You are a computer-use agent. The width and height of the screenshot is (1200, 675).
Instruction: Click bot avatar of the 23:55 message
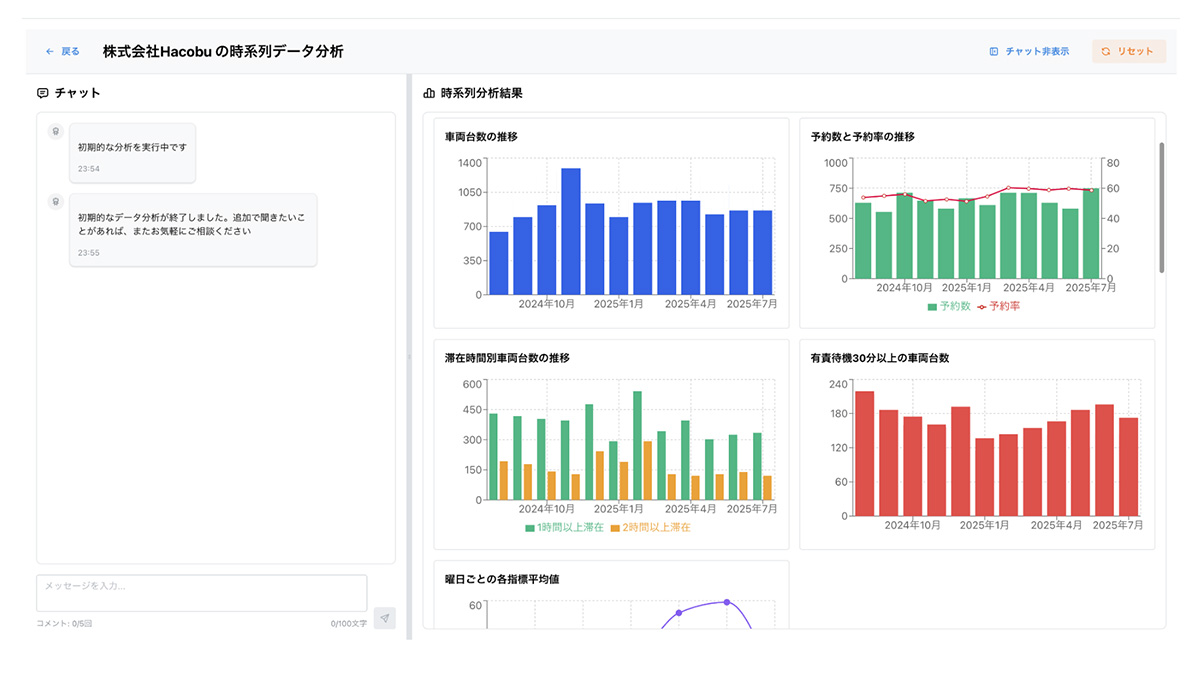tap(56, 202)
